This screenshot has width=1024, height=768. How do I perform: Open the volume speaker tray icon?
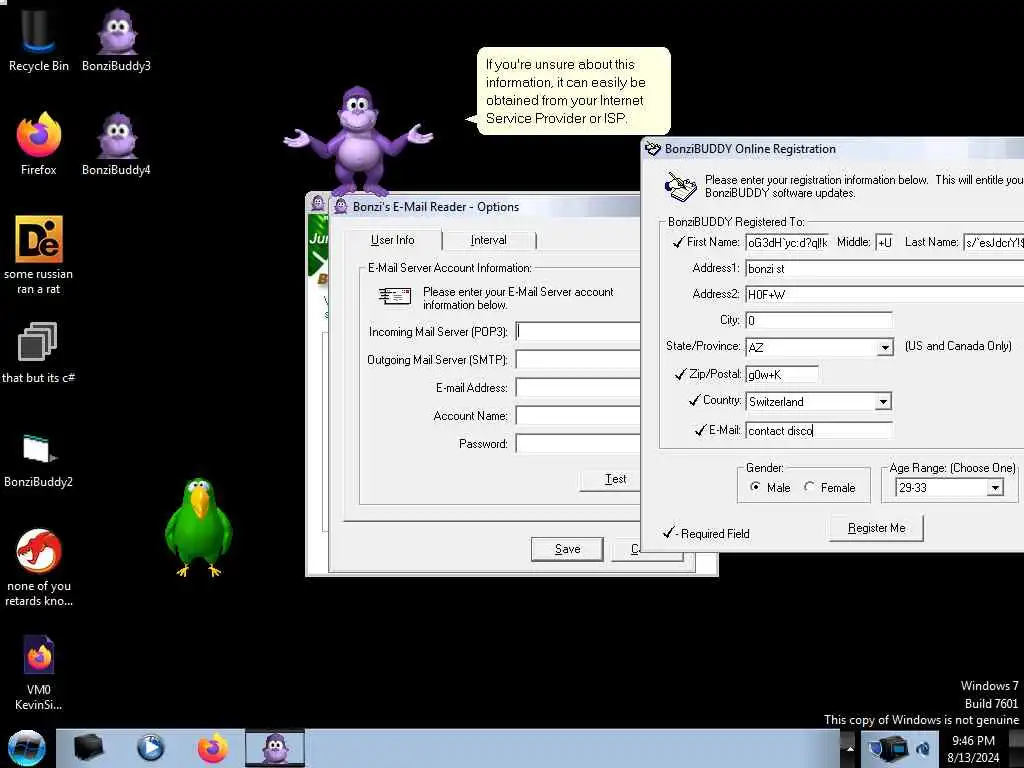(923, 748)
